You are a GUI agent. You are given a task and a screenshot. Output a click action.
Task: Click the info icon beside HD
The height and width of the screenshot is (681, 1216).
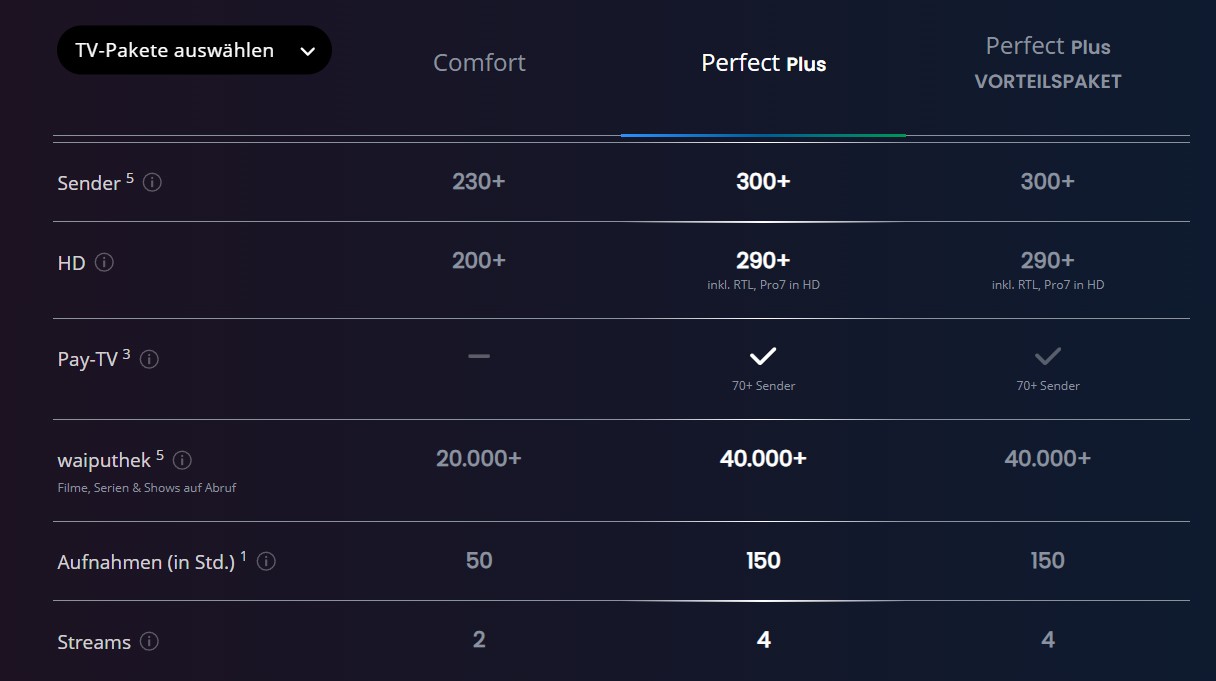pyautogui.click(x=104, y=263)
